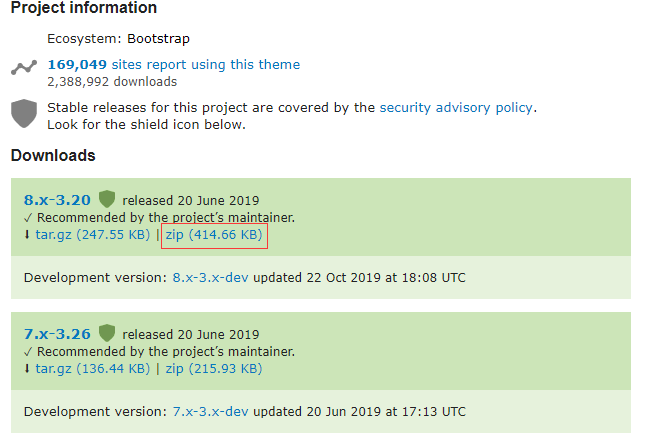Download the tar.gz (136.44 KB) file
The width and height of the screenshot is (646, 445).
point(92,368)
